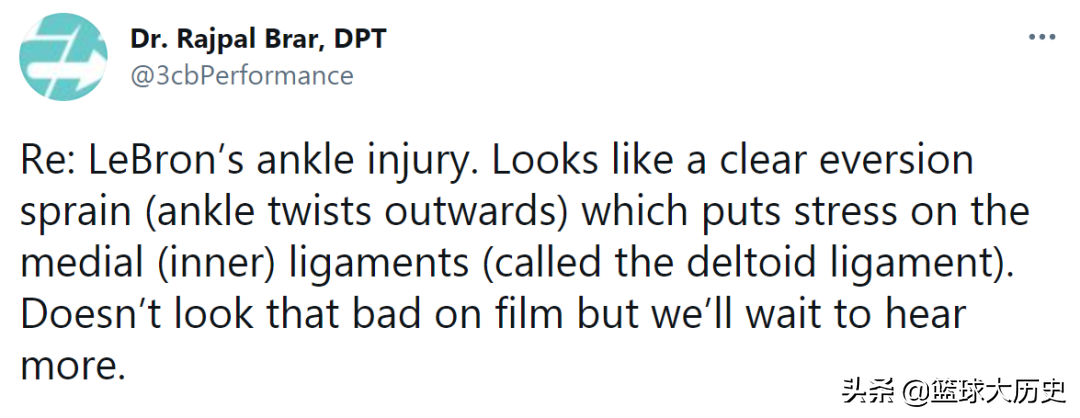This screenshot has width=1080, height=418.
Task: Open Dr. Rajpal Brar, DPT profile name
Action: click(x=258, y=40)
